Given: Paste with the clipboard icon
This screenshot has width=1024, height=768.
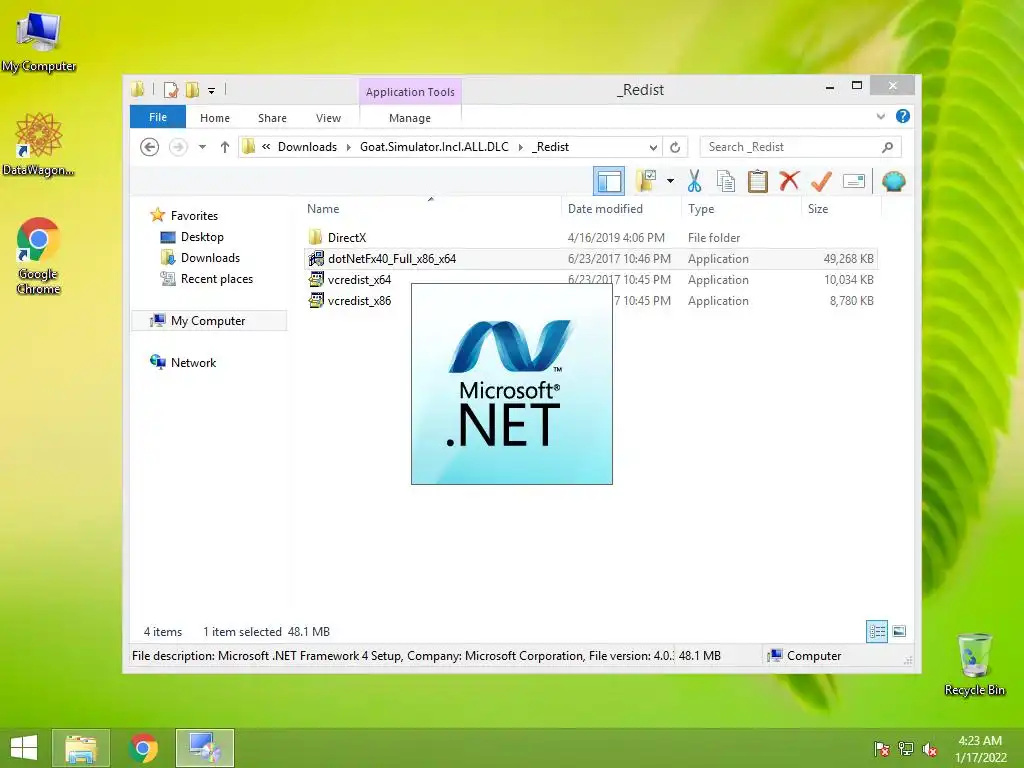Looking at the screenshot, I should (x=758, y=181).
